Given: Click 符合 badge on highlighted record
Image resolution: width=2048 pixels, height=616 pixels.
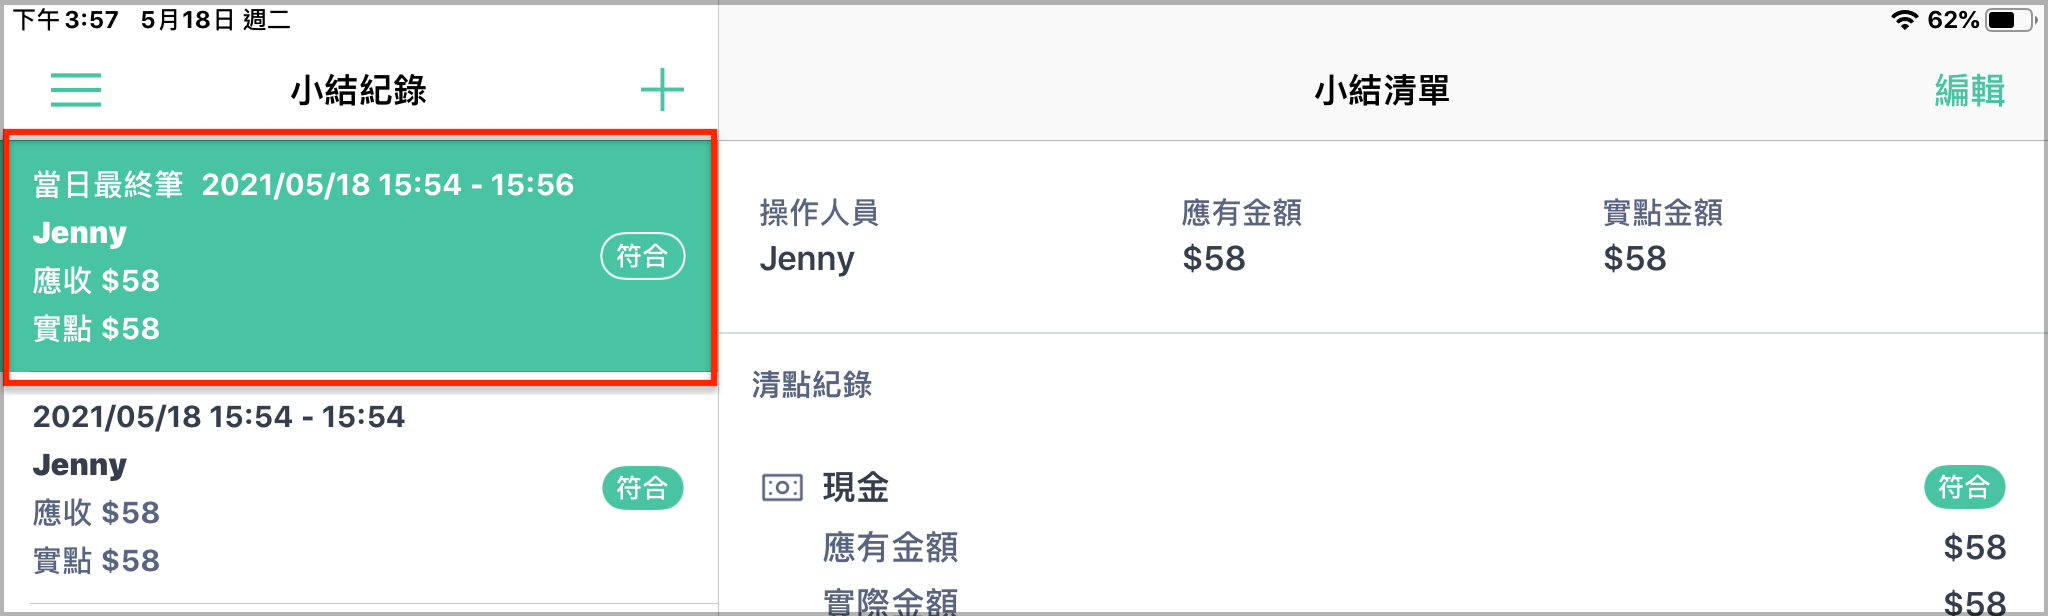Looking at the screenshot, I should tap(642, 257).
